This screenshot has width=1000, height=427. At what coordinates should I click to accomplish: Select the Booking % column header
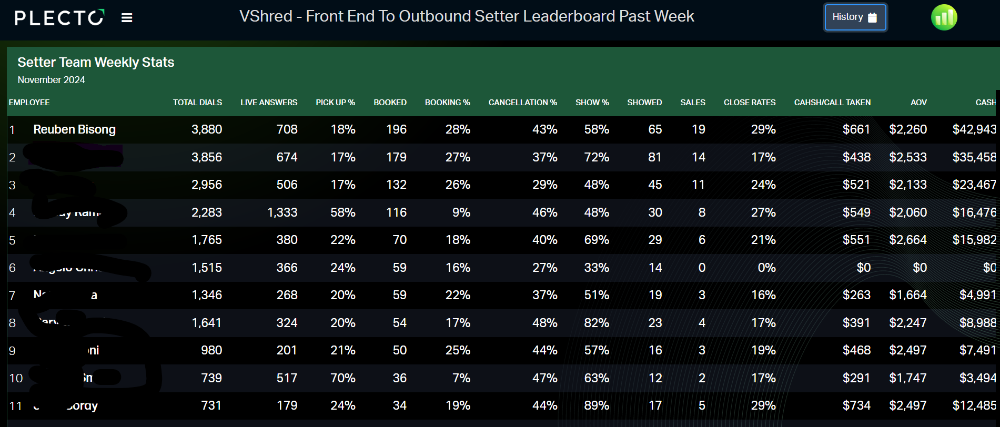coord(447,102)
